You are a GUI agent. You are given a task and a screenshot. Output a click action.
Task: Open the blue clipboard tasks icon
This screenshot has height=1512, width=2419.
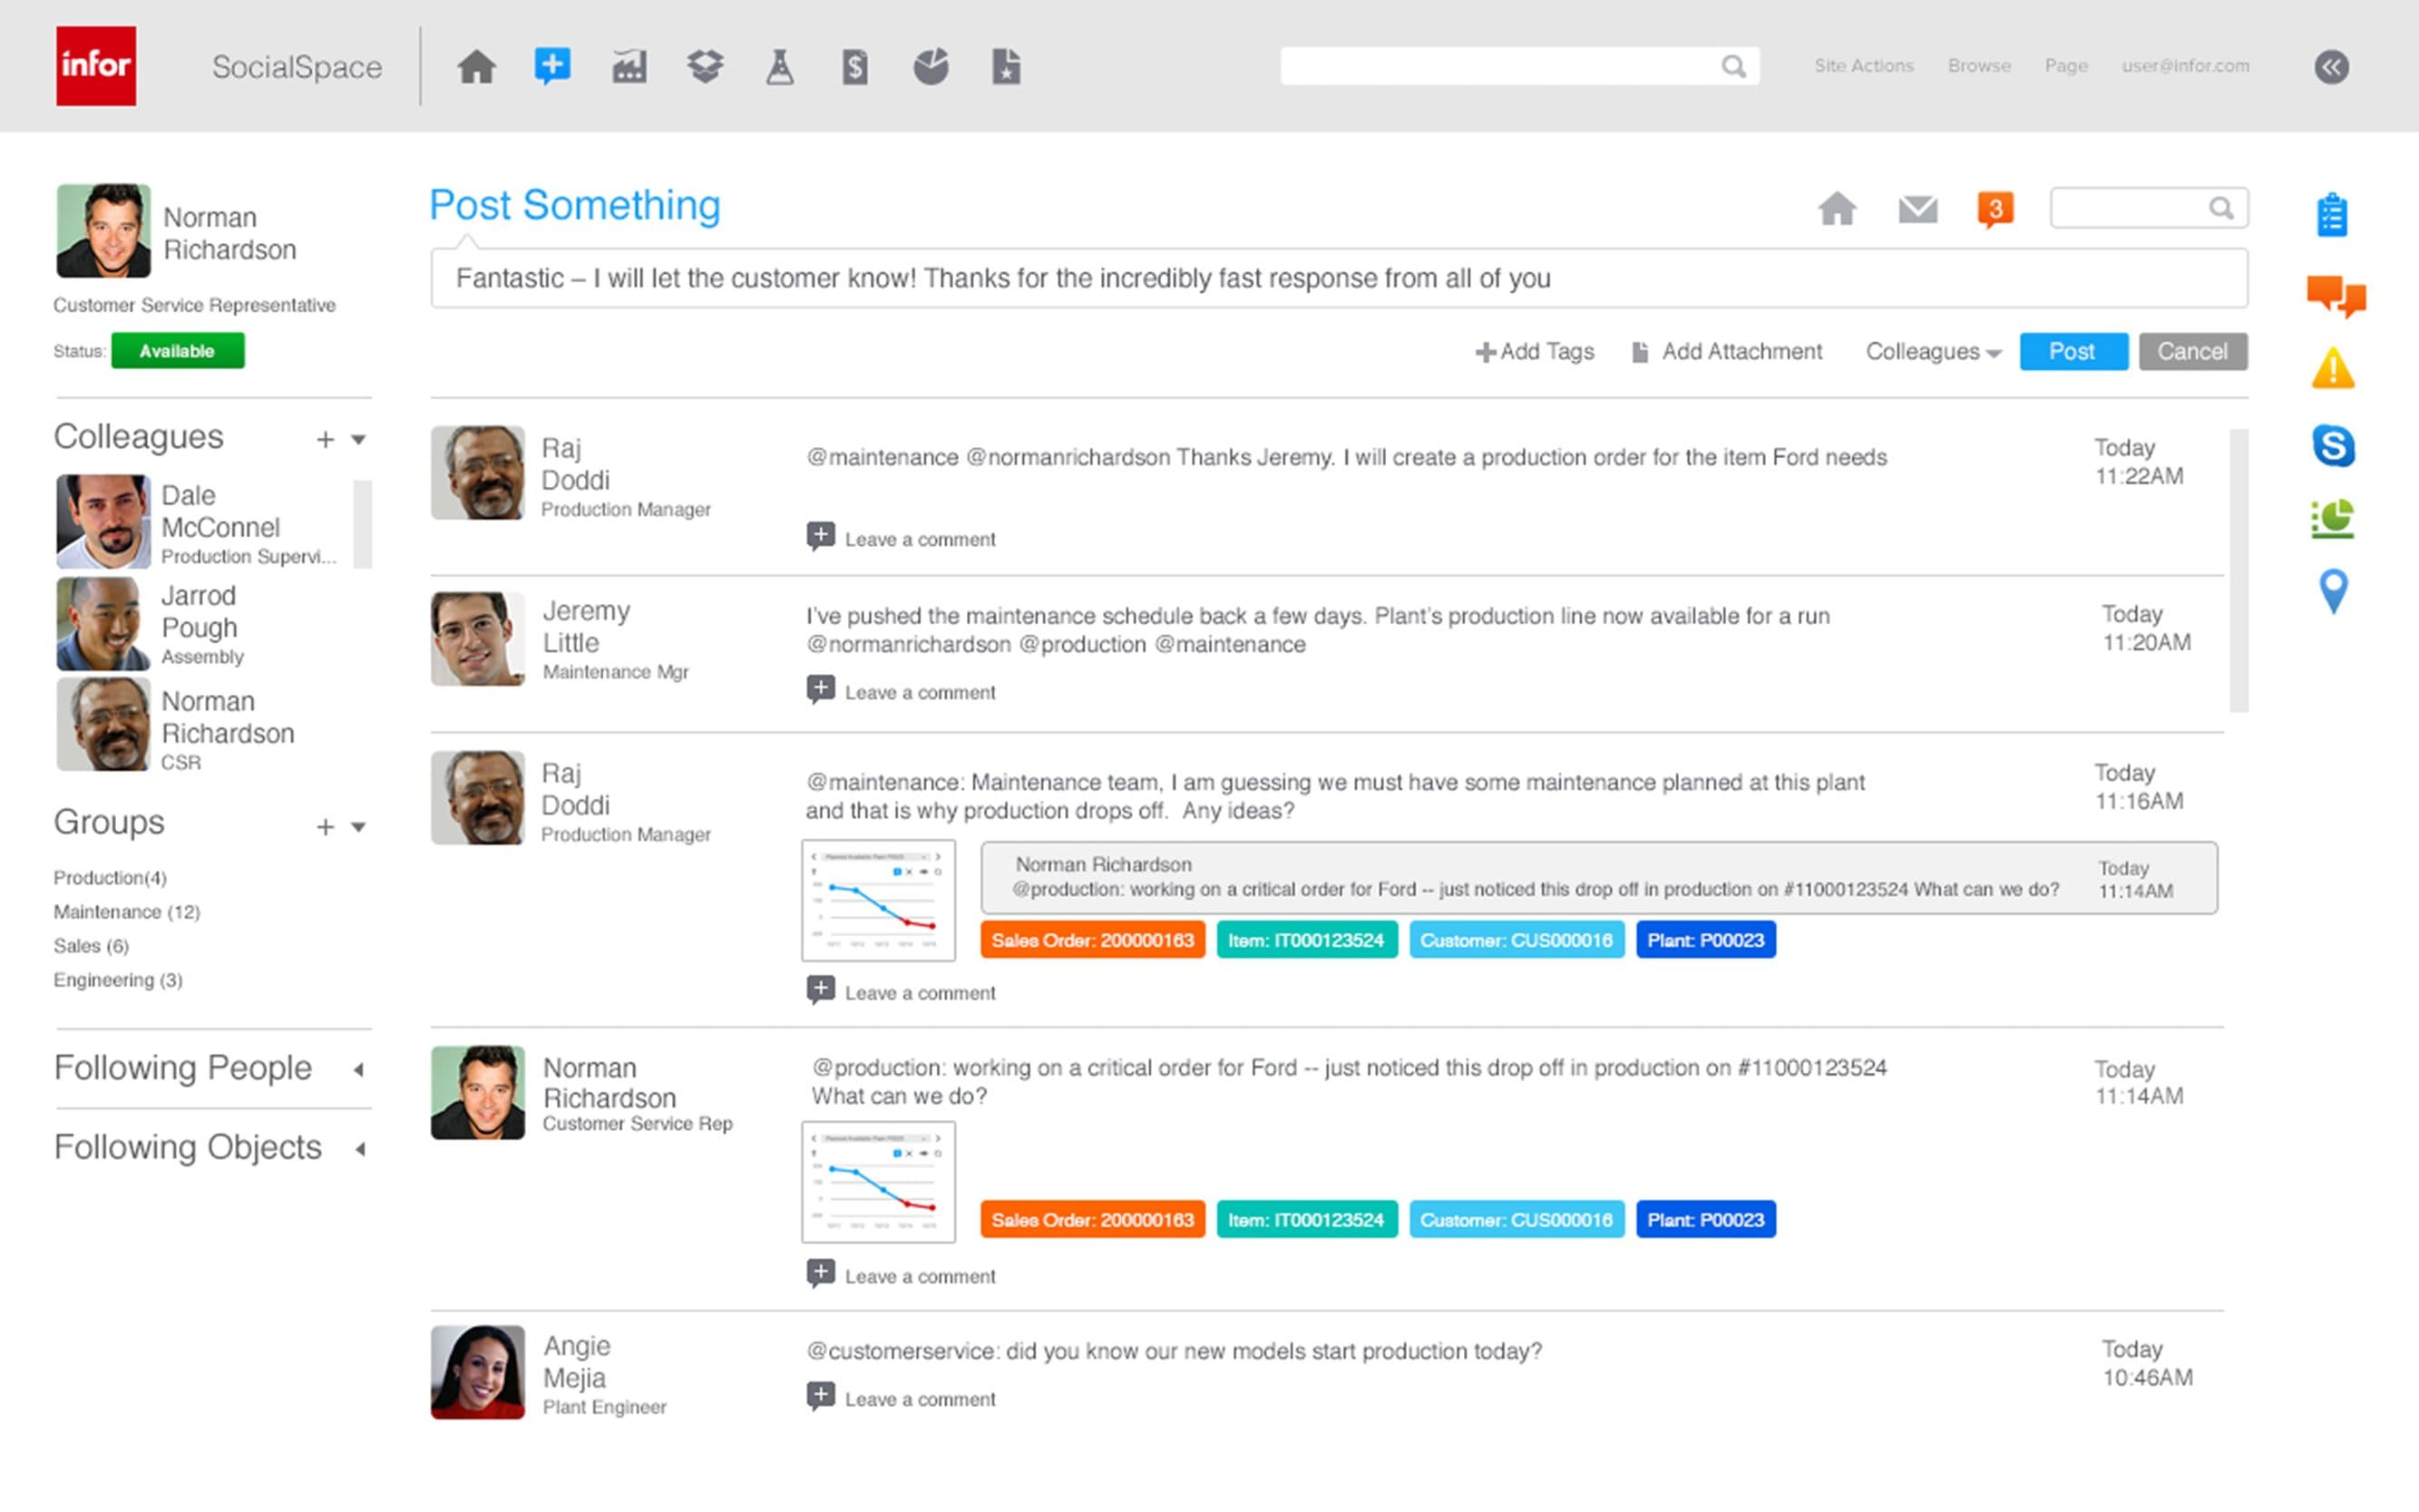tap(2332, 215)
